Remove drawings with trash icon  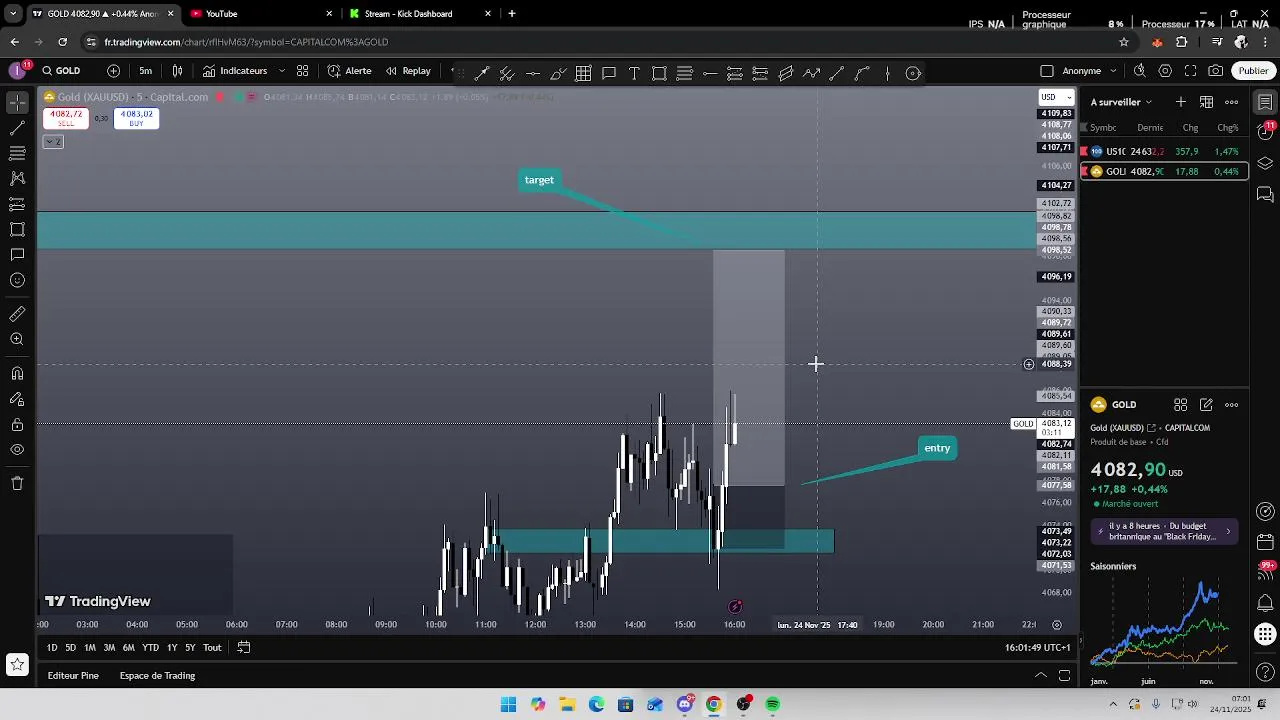[x=17, y=484]
